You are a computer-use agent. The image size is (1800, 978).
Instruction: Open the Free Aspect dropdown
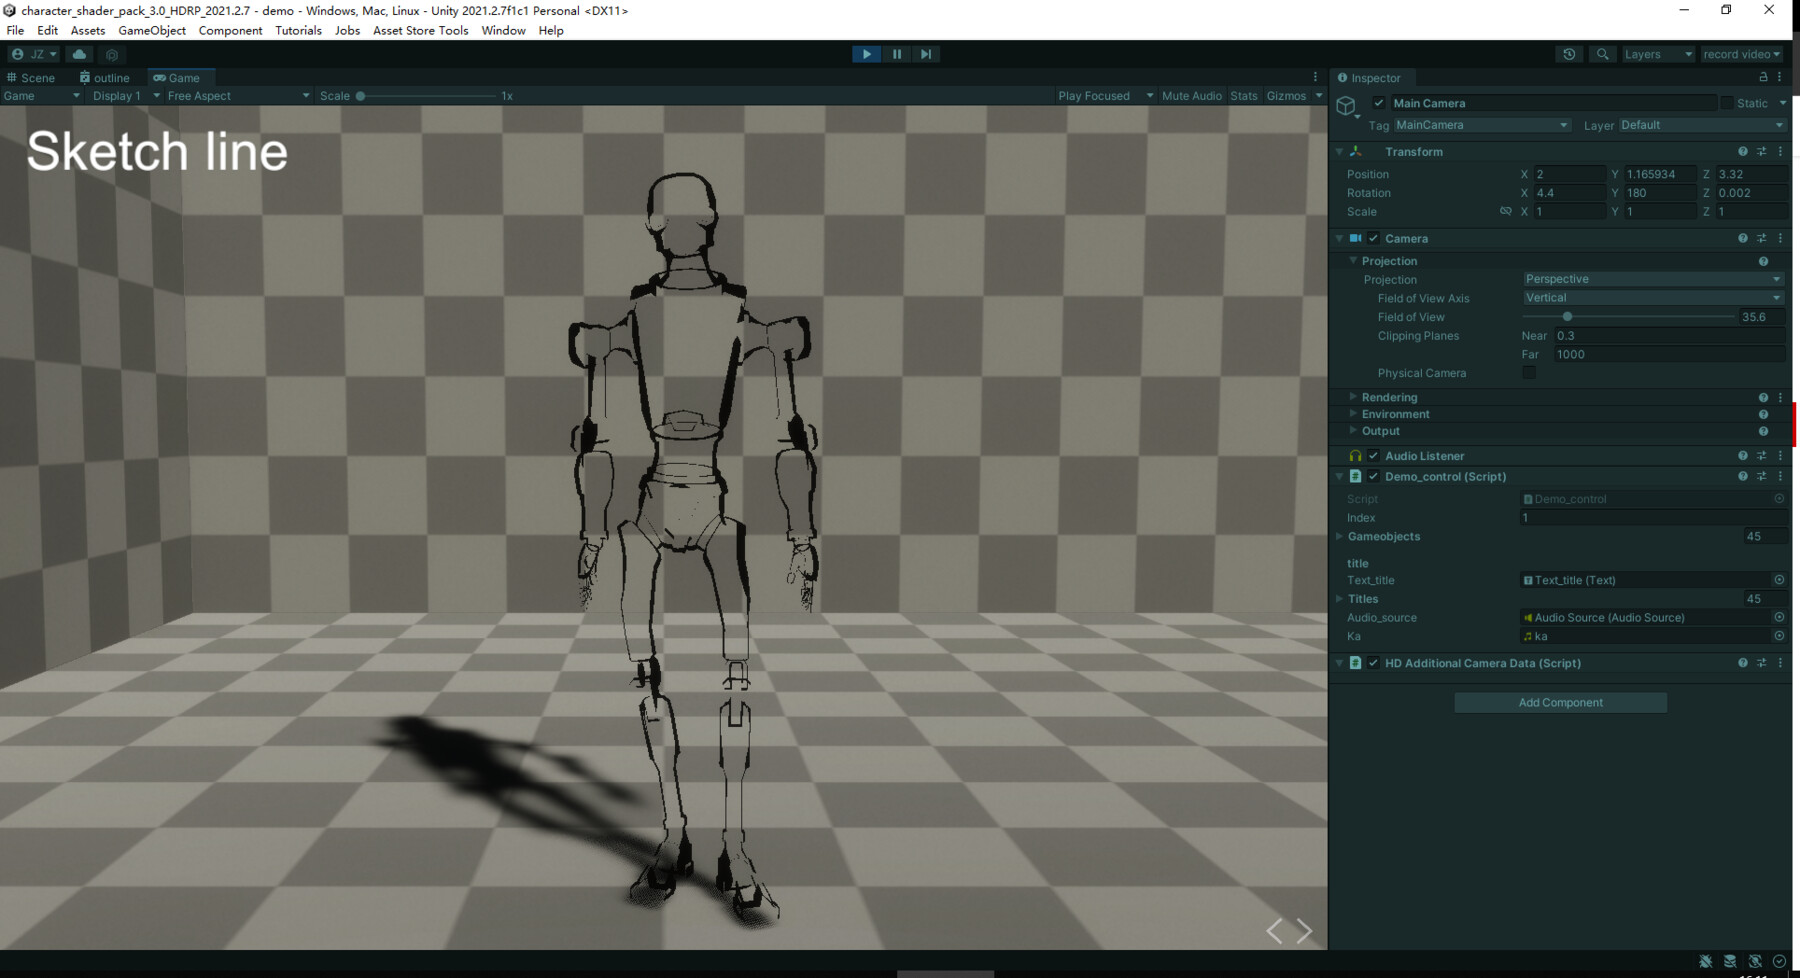coord(235,95)
